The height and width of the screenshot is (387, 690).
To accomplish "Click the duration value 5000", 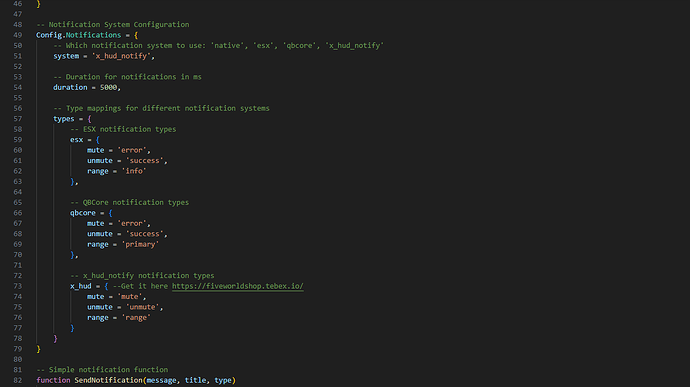I will pos(109,87).
